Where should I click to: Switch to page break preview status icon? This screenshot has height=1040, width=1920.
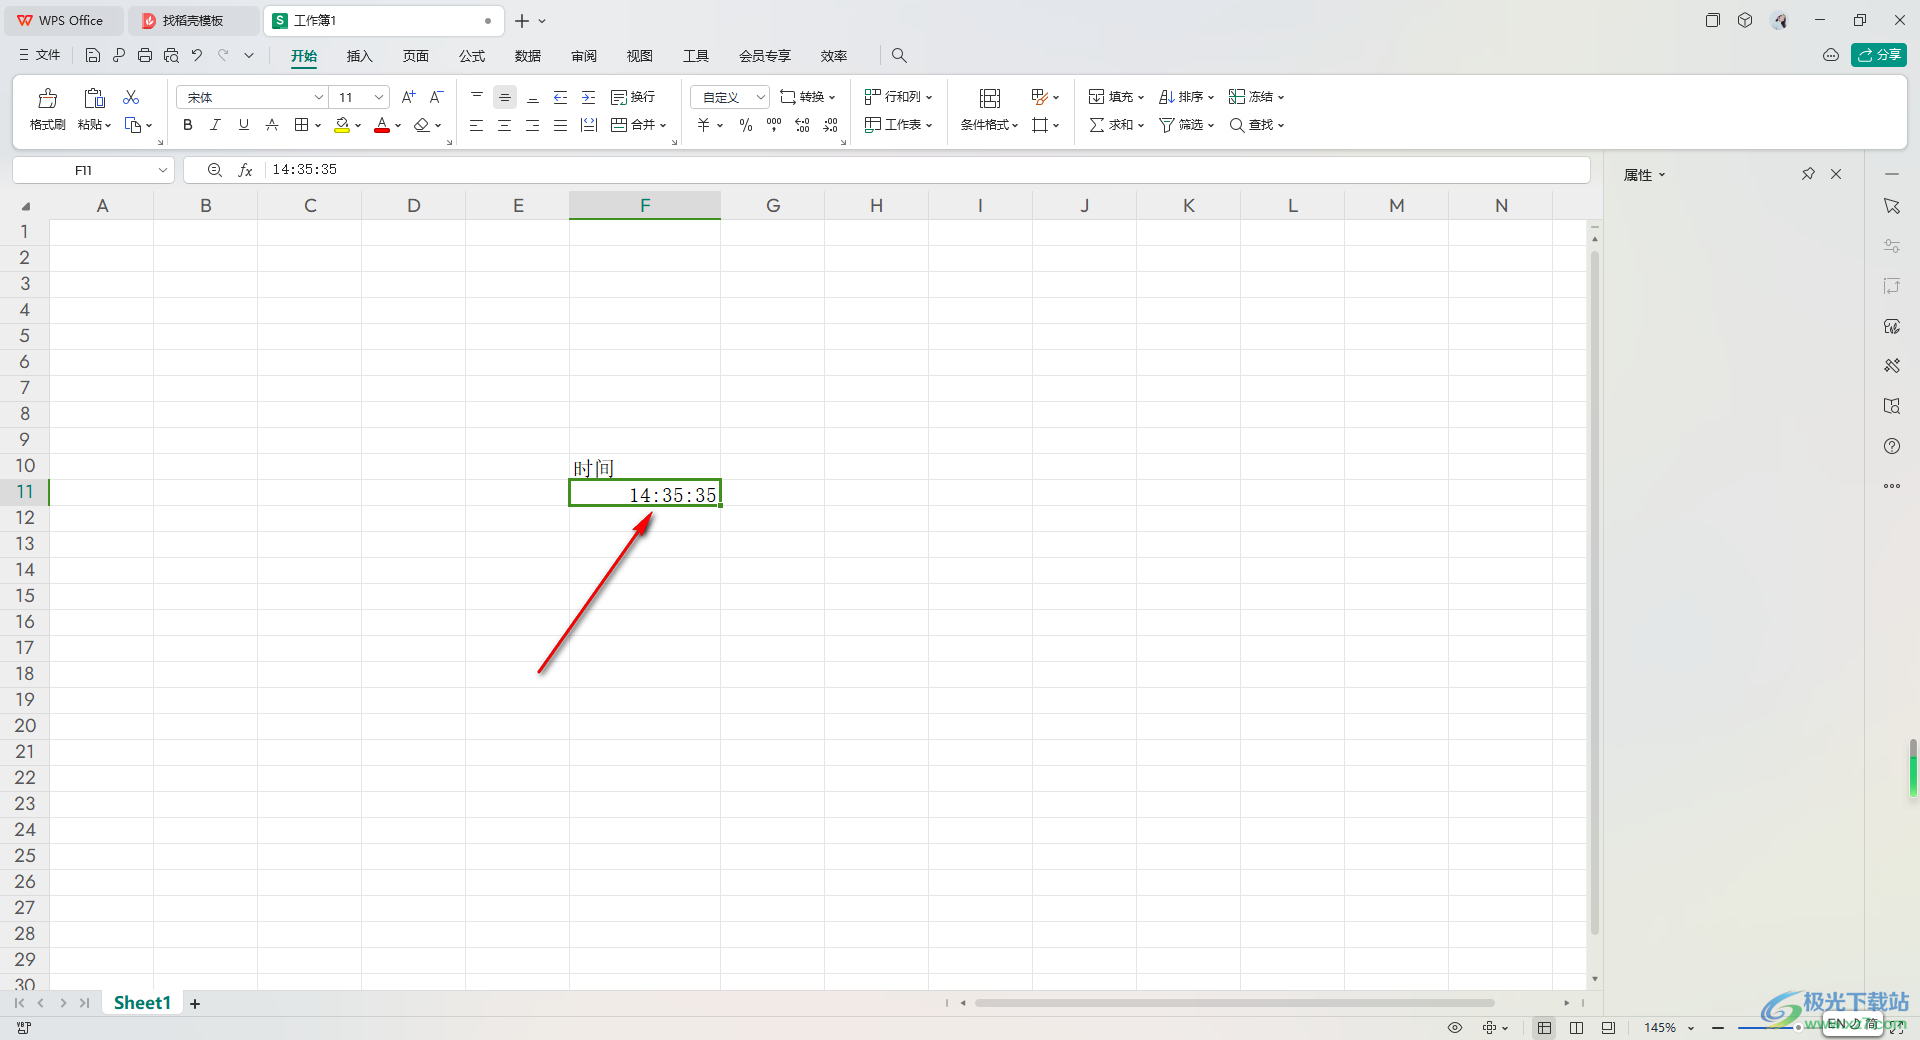tap(1576, 1028)
